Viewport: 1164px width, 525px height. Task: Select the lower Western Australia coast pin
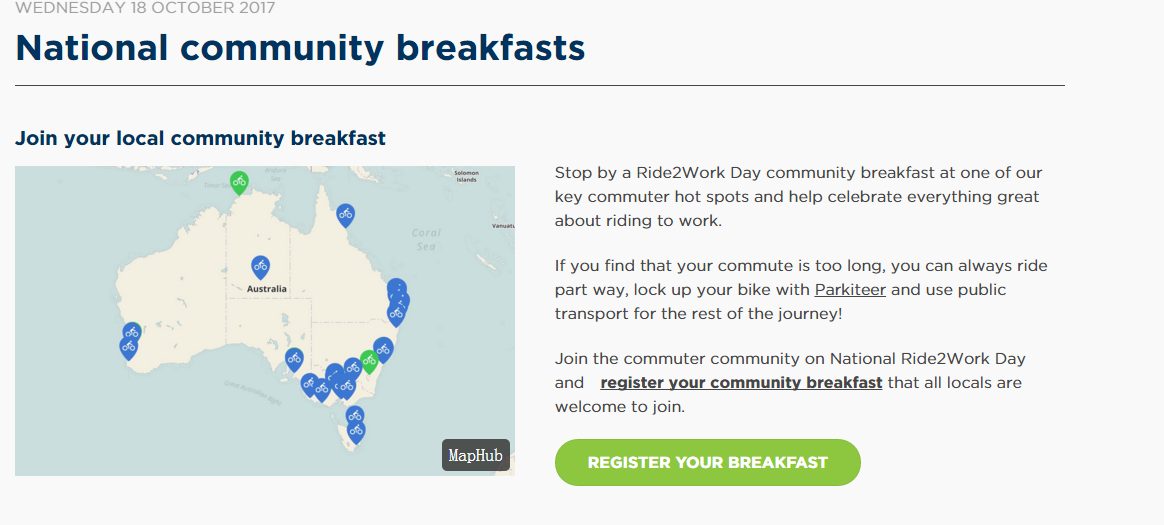point(128,348)
